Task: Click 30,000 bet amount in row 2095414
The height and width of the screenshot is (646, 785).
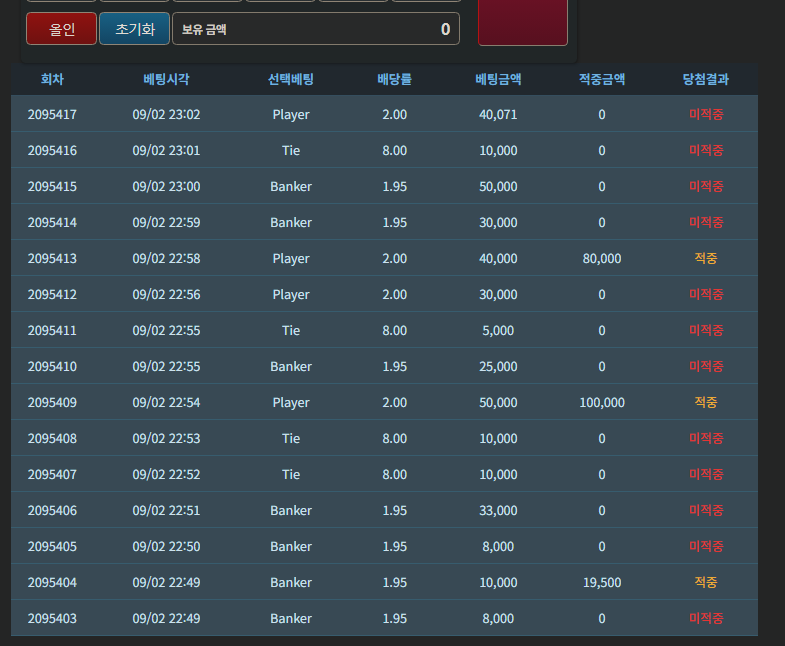Action: coord(498,223)
